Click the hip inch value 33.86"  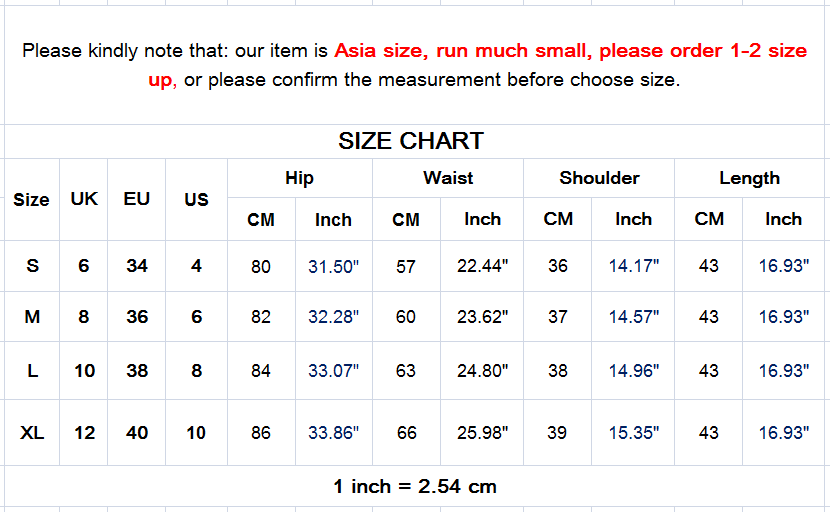pos(333,433)
